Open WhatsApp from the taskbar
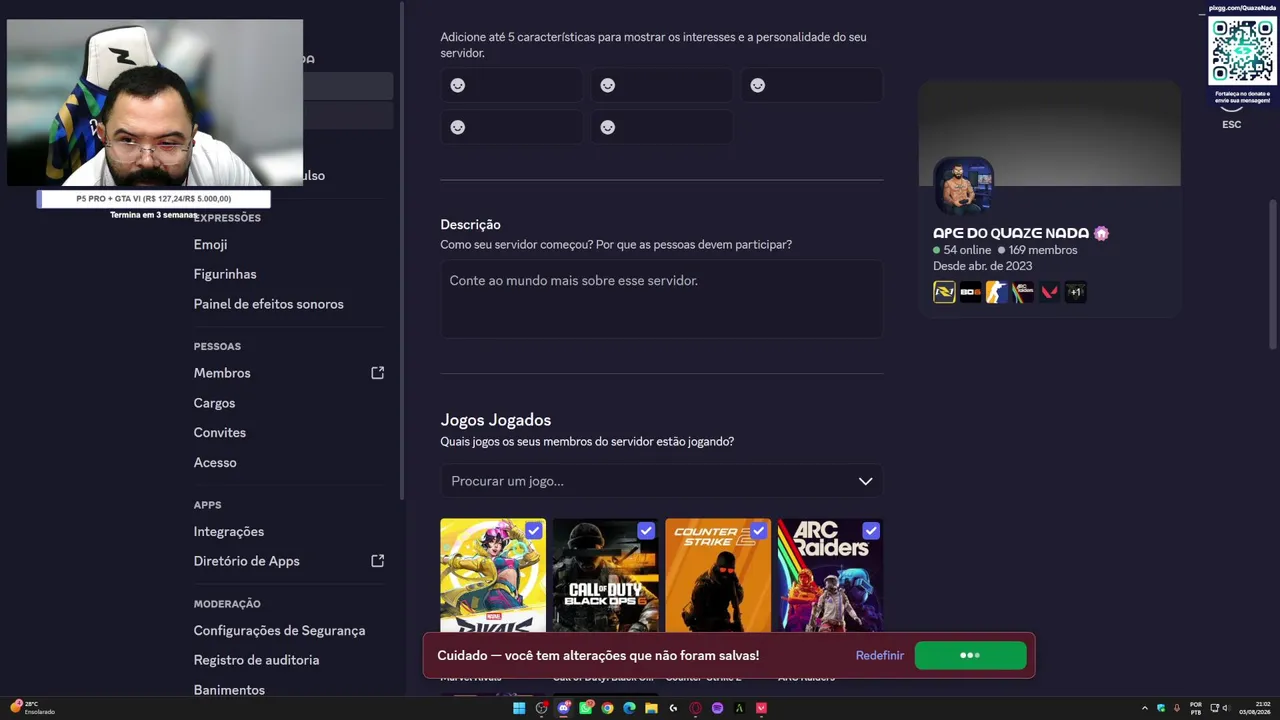The image size is (1280, 720). tap(585, 708)
